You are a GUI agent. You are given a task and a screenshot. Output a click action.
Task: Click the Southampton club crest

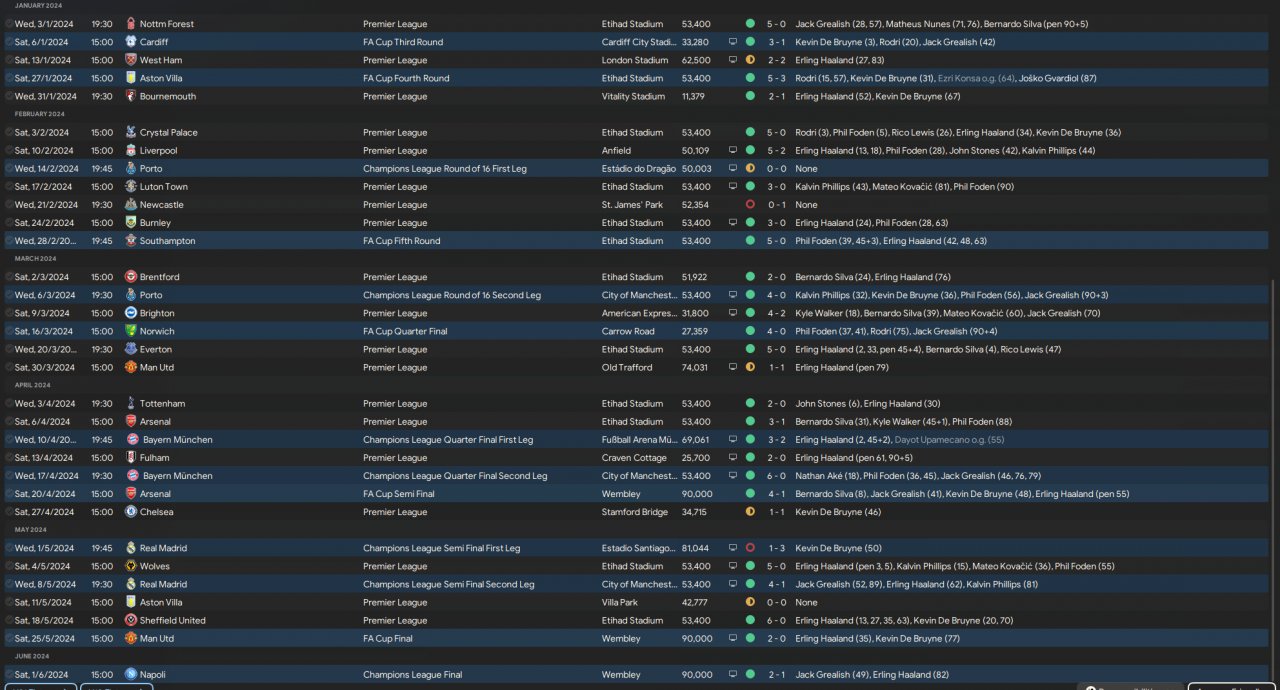[x=131, y=240]
